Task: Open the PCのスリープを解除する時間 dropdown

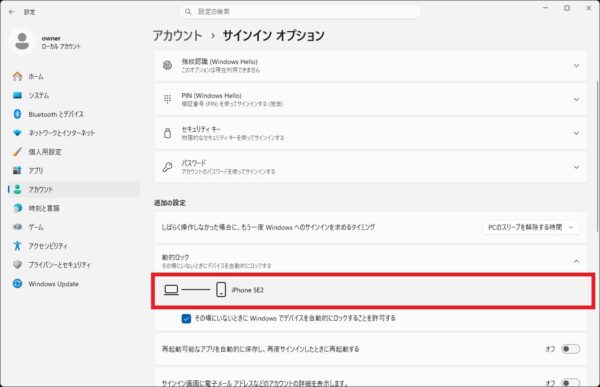Action: [531, 227]
